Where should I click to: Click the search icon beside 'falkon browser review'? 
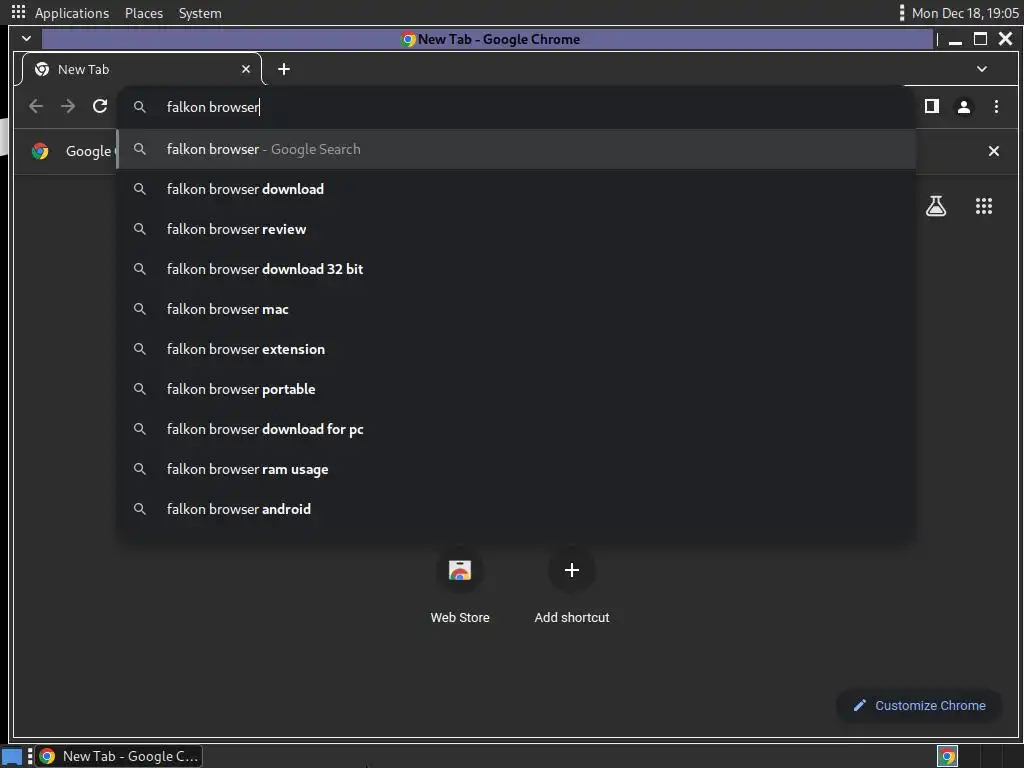(140, 229)
